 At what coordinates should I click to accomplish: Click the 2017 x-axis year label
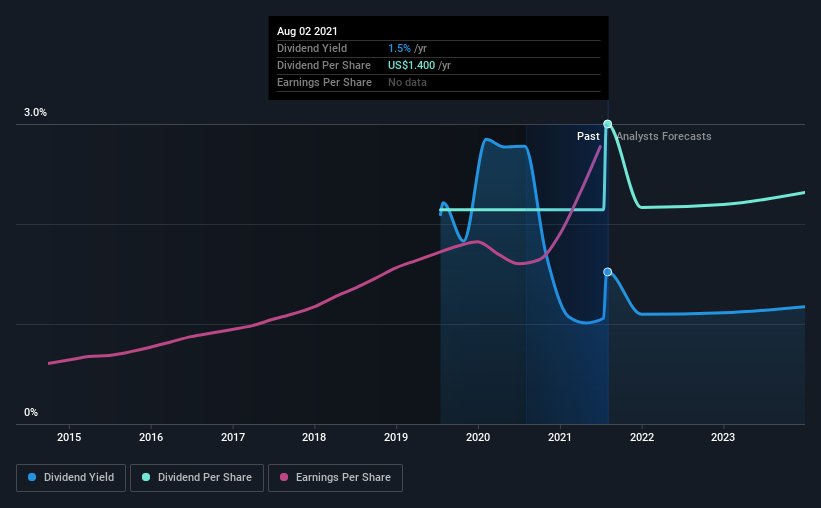point(233,437)
